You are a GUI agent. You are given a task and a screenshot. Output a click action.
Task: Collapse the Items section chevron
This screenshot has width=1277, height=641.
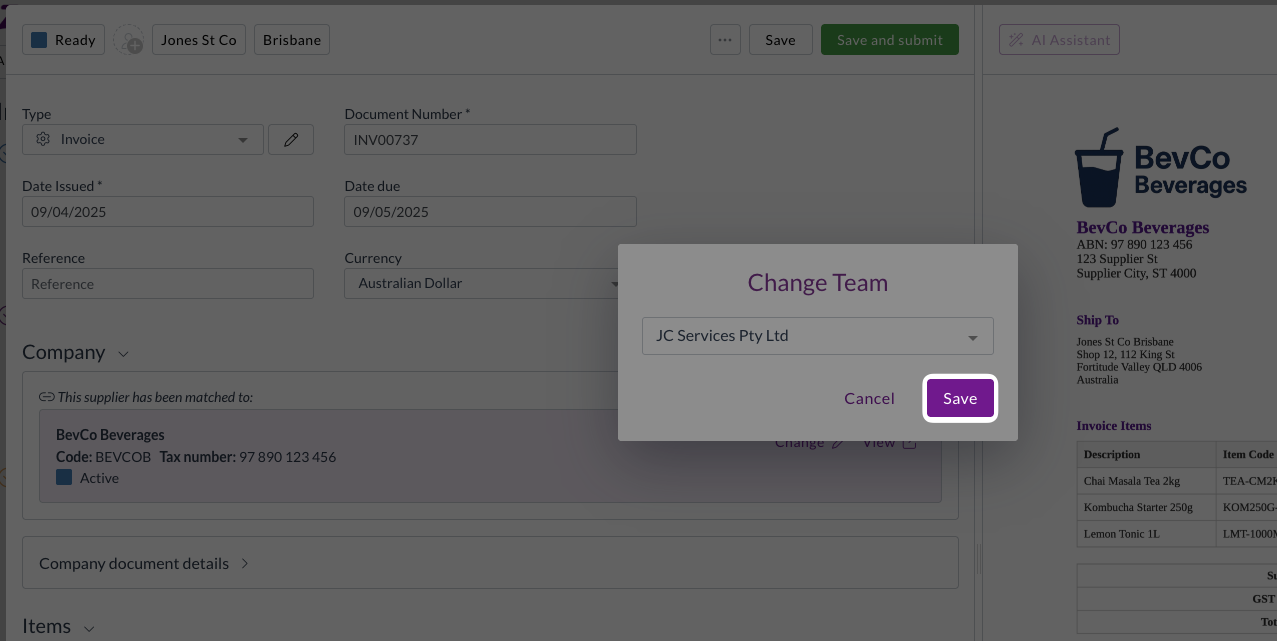point(89,628)
